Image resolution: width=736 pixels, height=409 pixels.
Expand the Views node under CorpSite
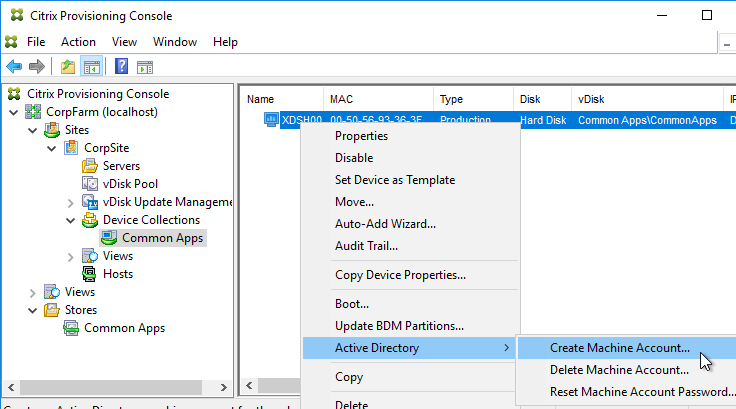pyautogui.click(x=70, y=257)
